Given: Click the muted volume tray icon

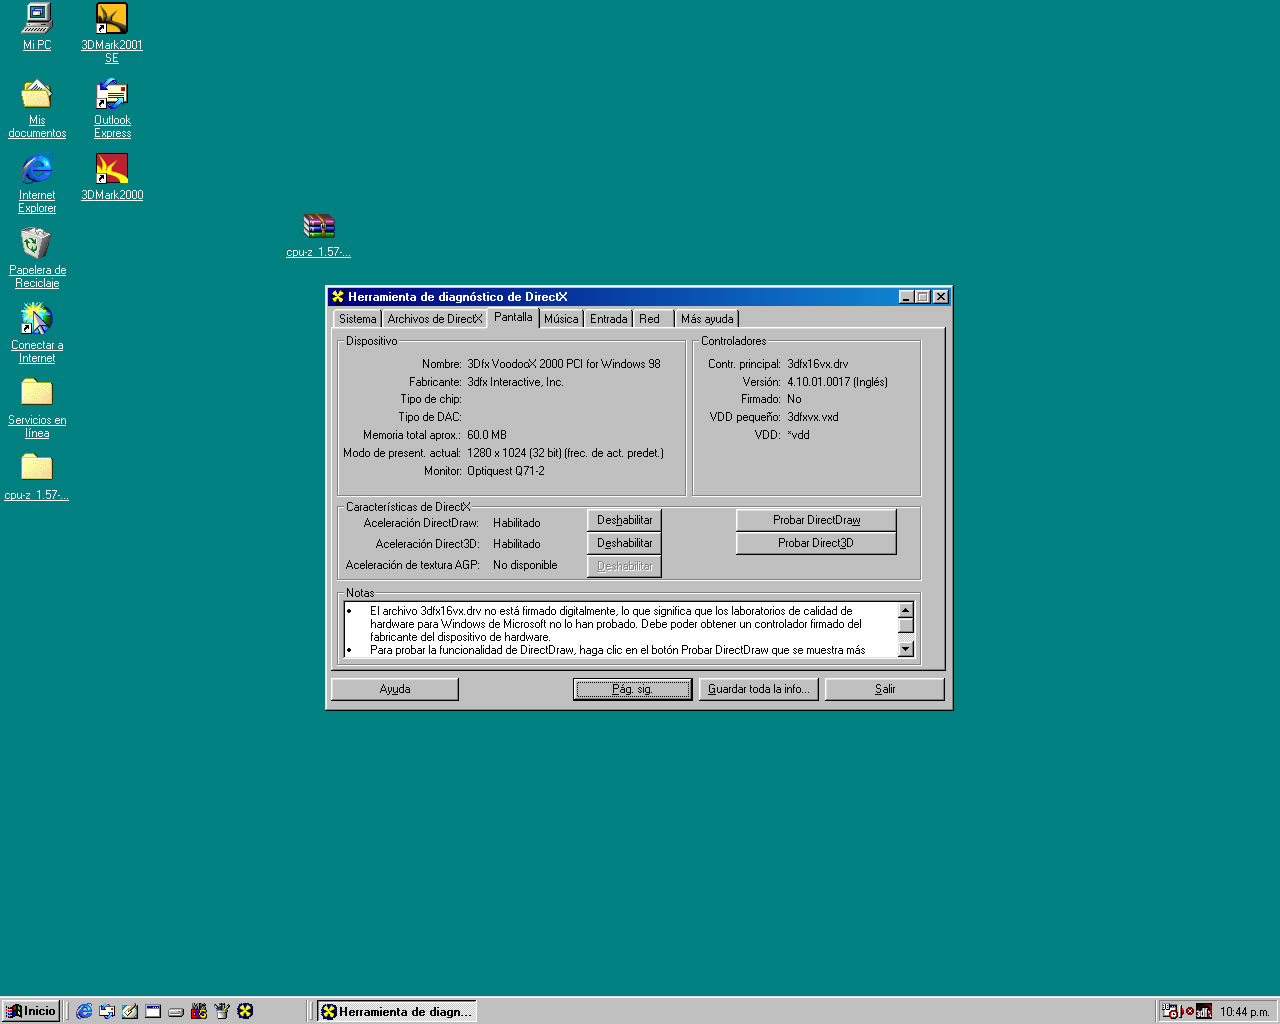Looking at the screenshot, I should pyautogui.click(x=1188, y=1011).
